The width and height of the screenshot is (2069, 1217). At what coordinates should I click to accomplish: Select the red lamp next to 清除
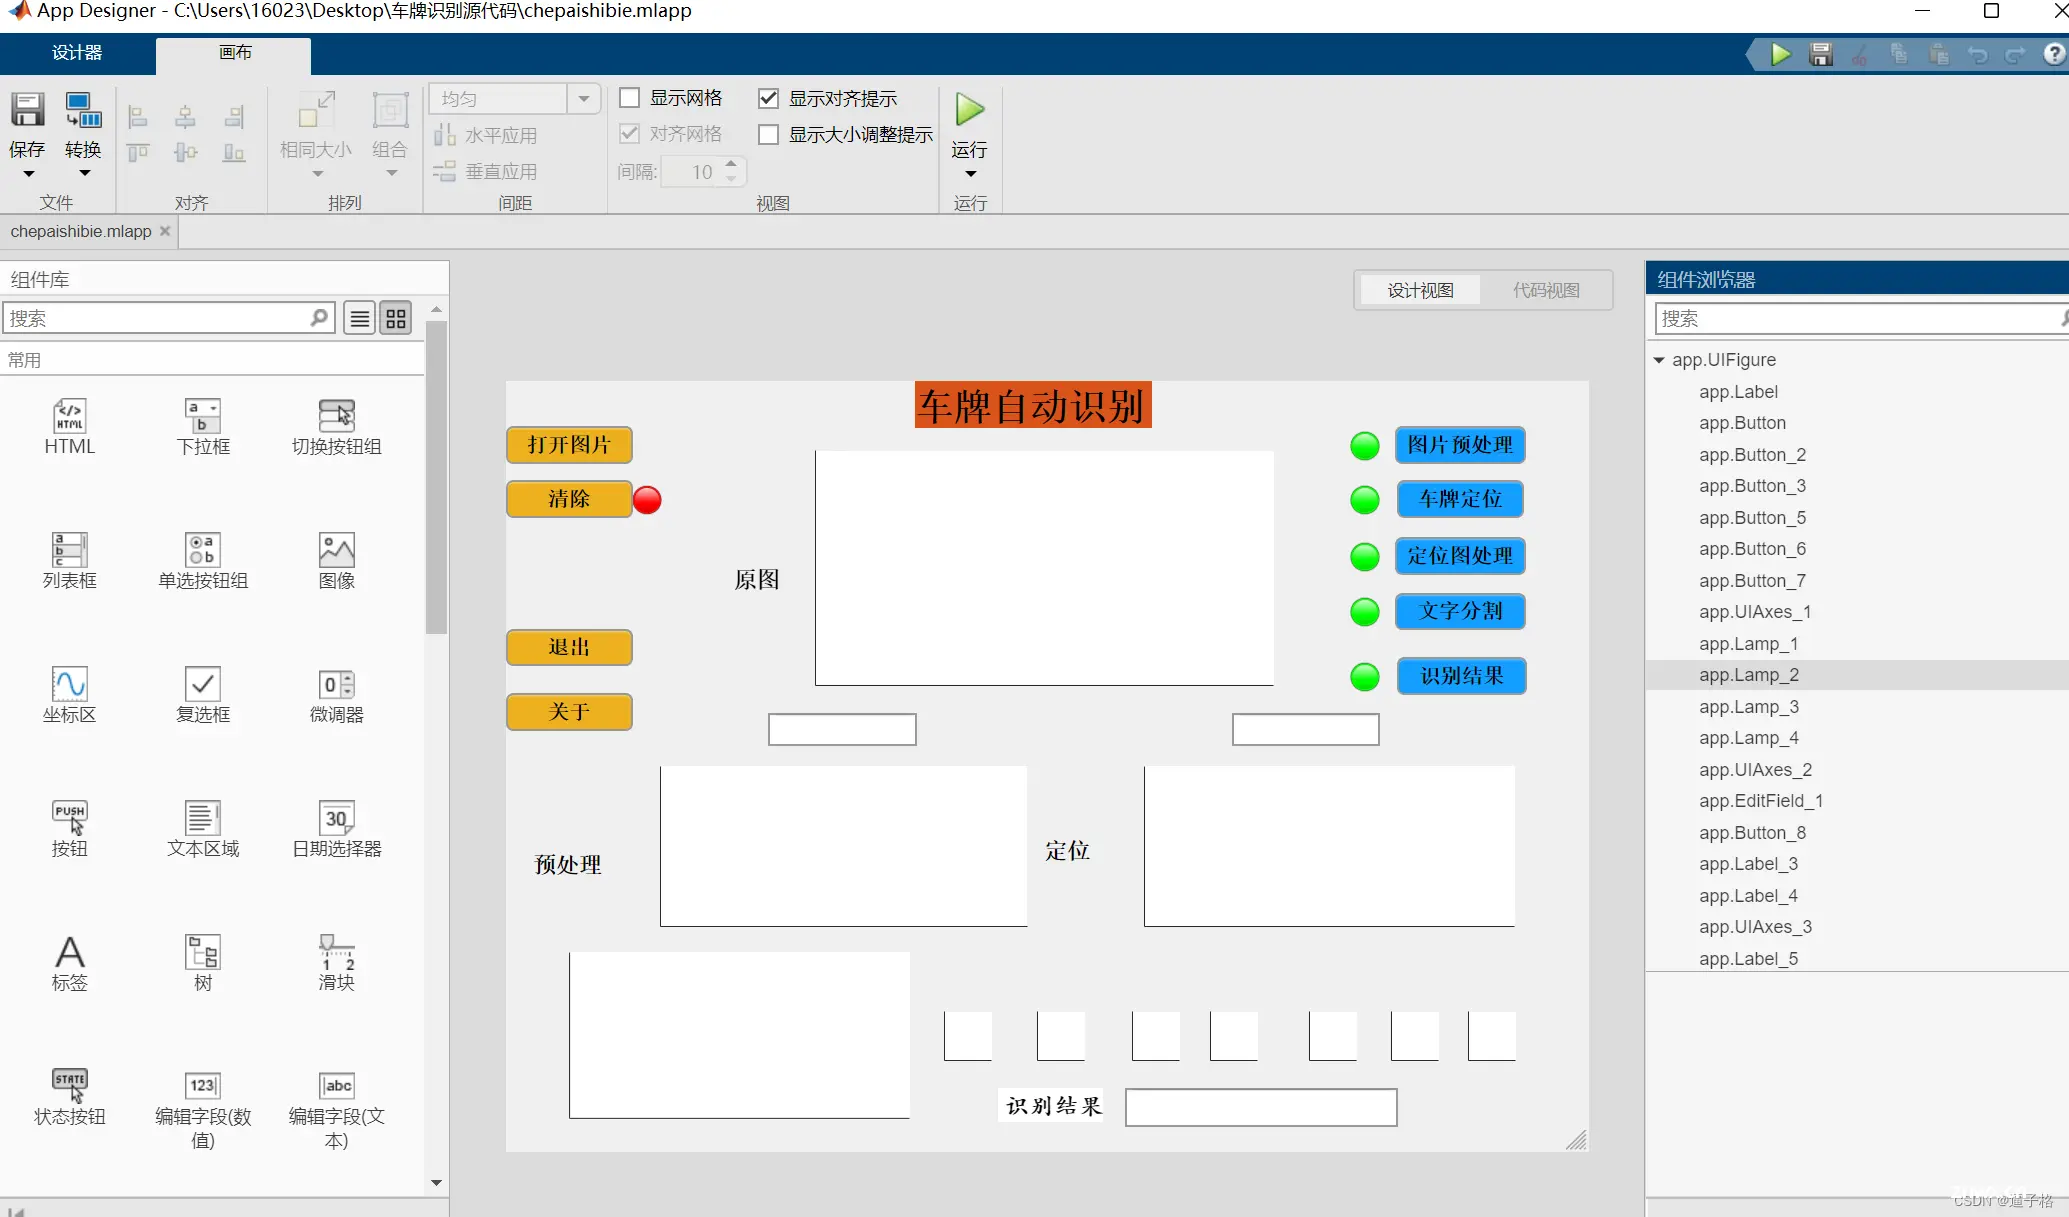647,500
